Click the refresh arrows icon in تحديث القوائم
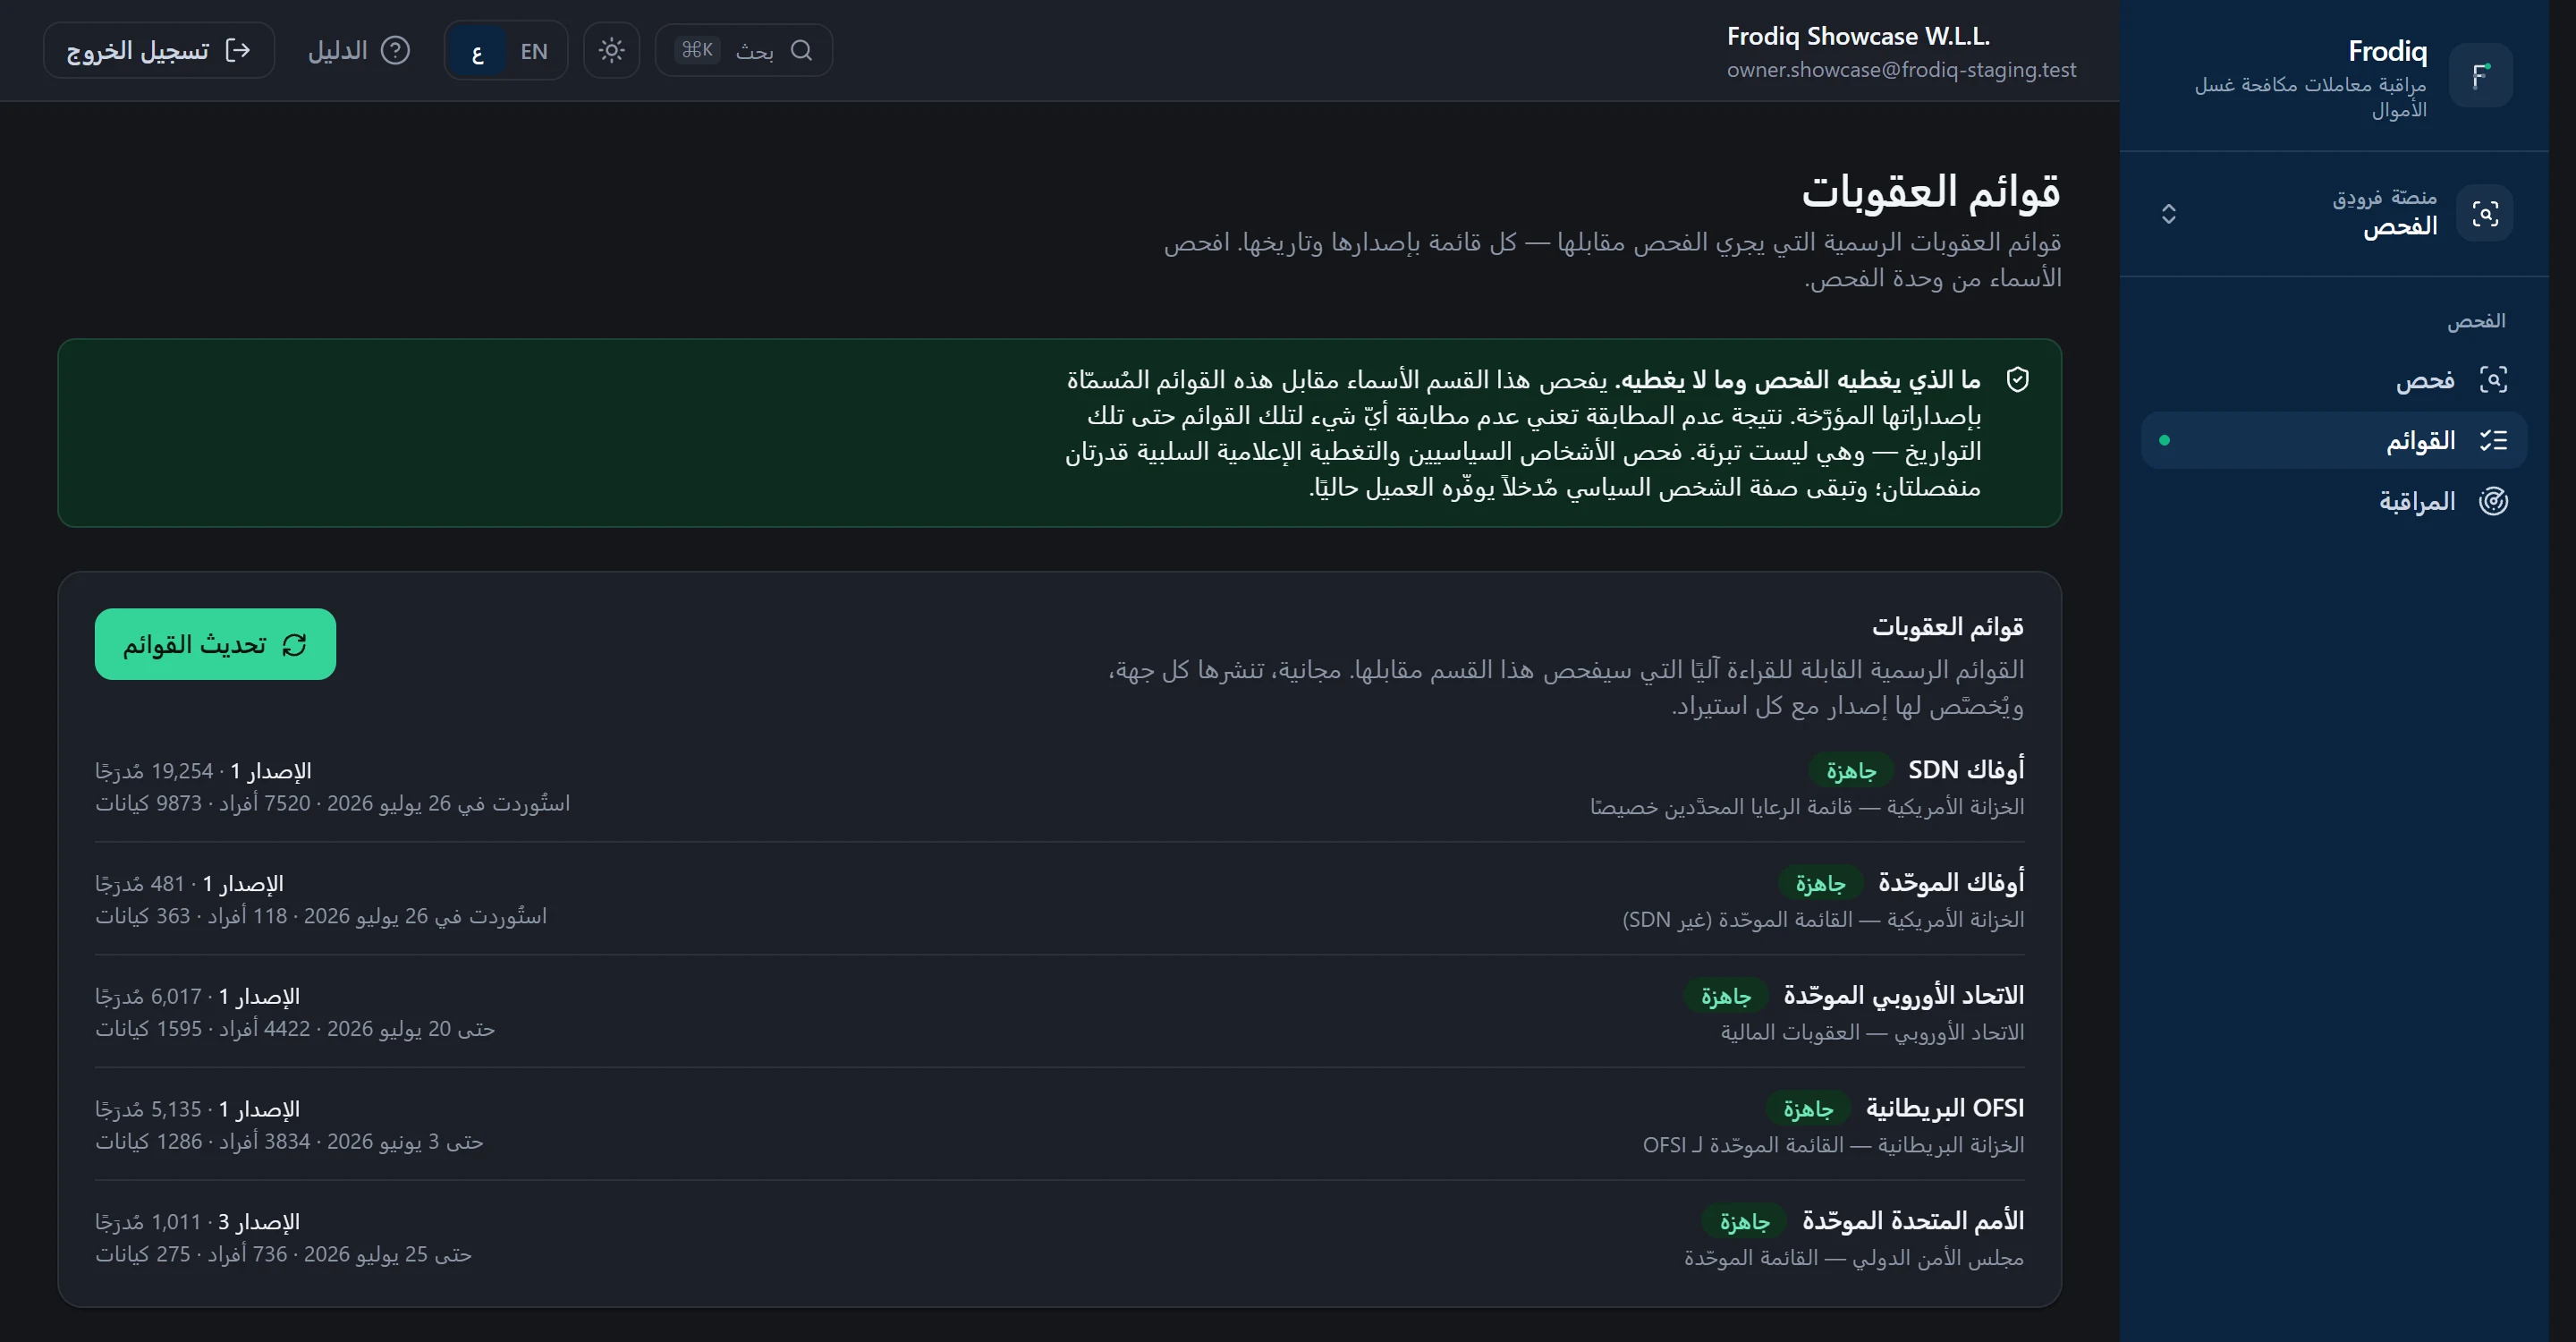This screenshot has width=2576, height=1342. point(294,645)
